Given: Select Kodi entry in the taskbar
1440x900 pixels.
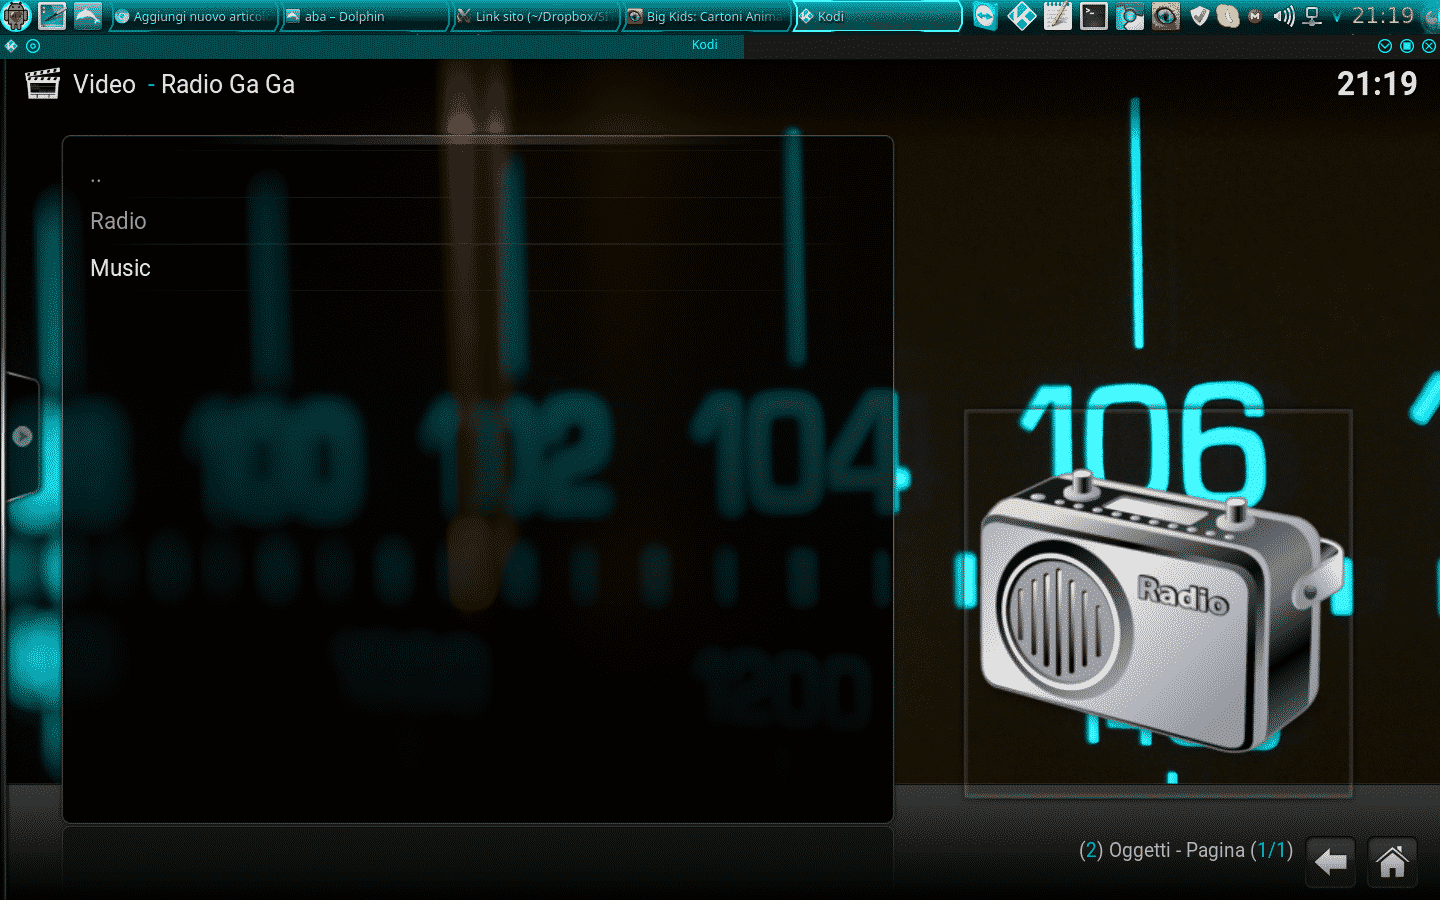Looking at the screenshot, I should click(x=877, y=16).
